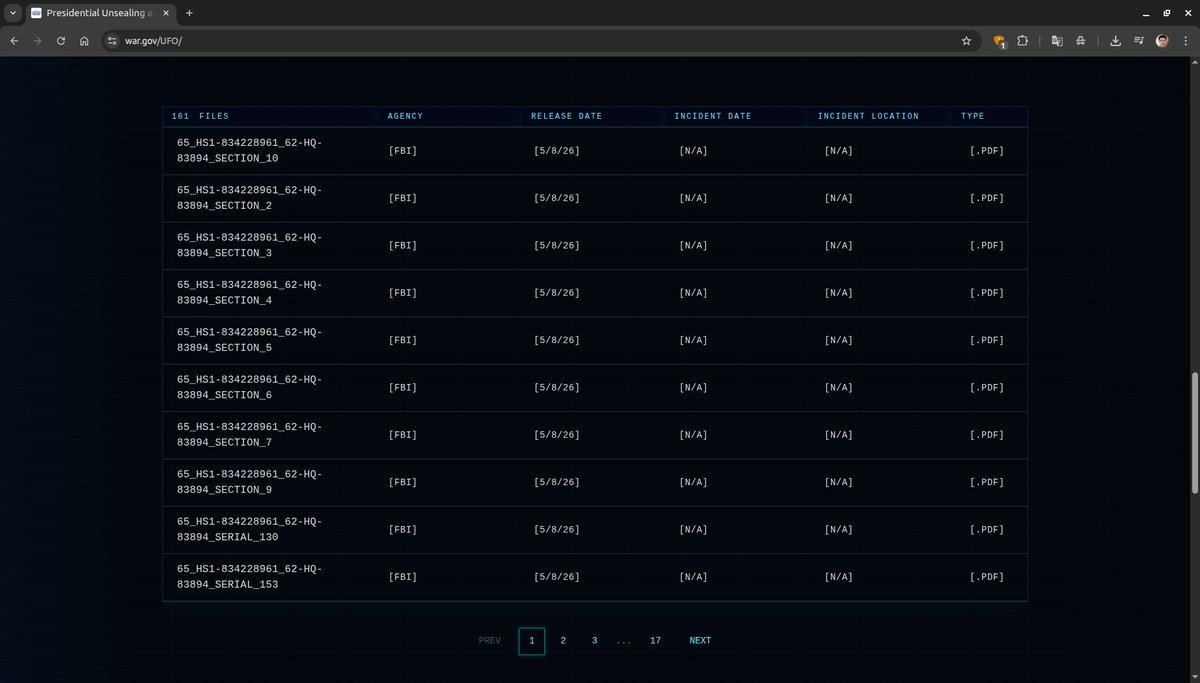Image resolution: width=1200 pixels, height=683 pixels.
Task: Click the NEXT pagination link
Action: point(700,641)
